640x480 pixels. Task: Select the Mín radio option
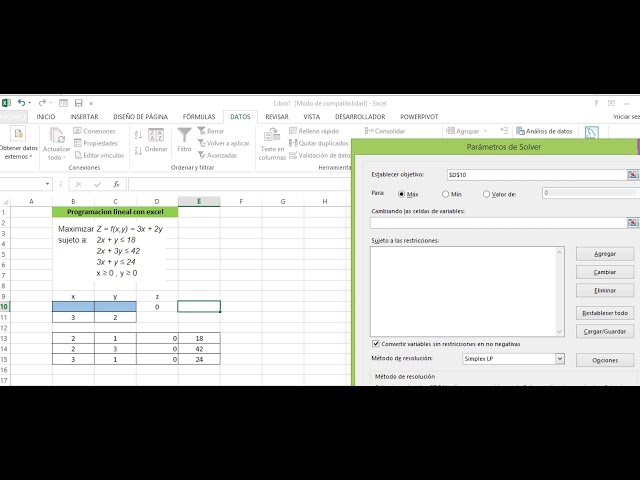coord(445,194)
